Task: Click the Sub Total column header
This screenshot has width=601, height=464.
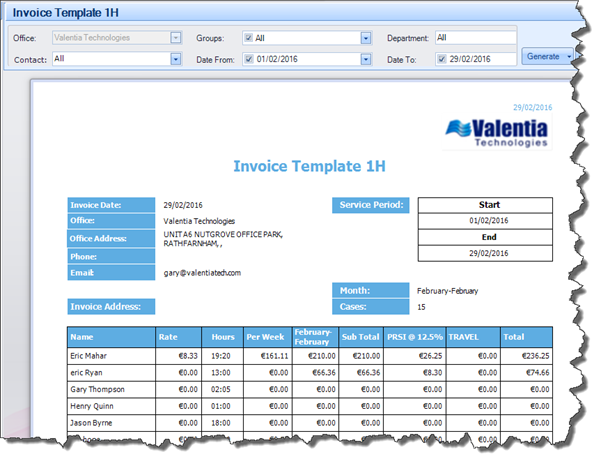Action: [x=361, y=337]
